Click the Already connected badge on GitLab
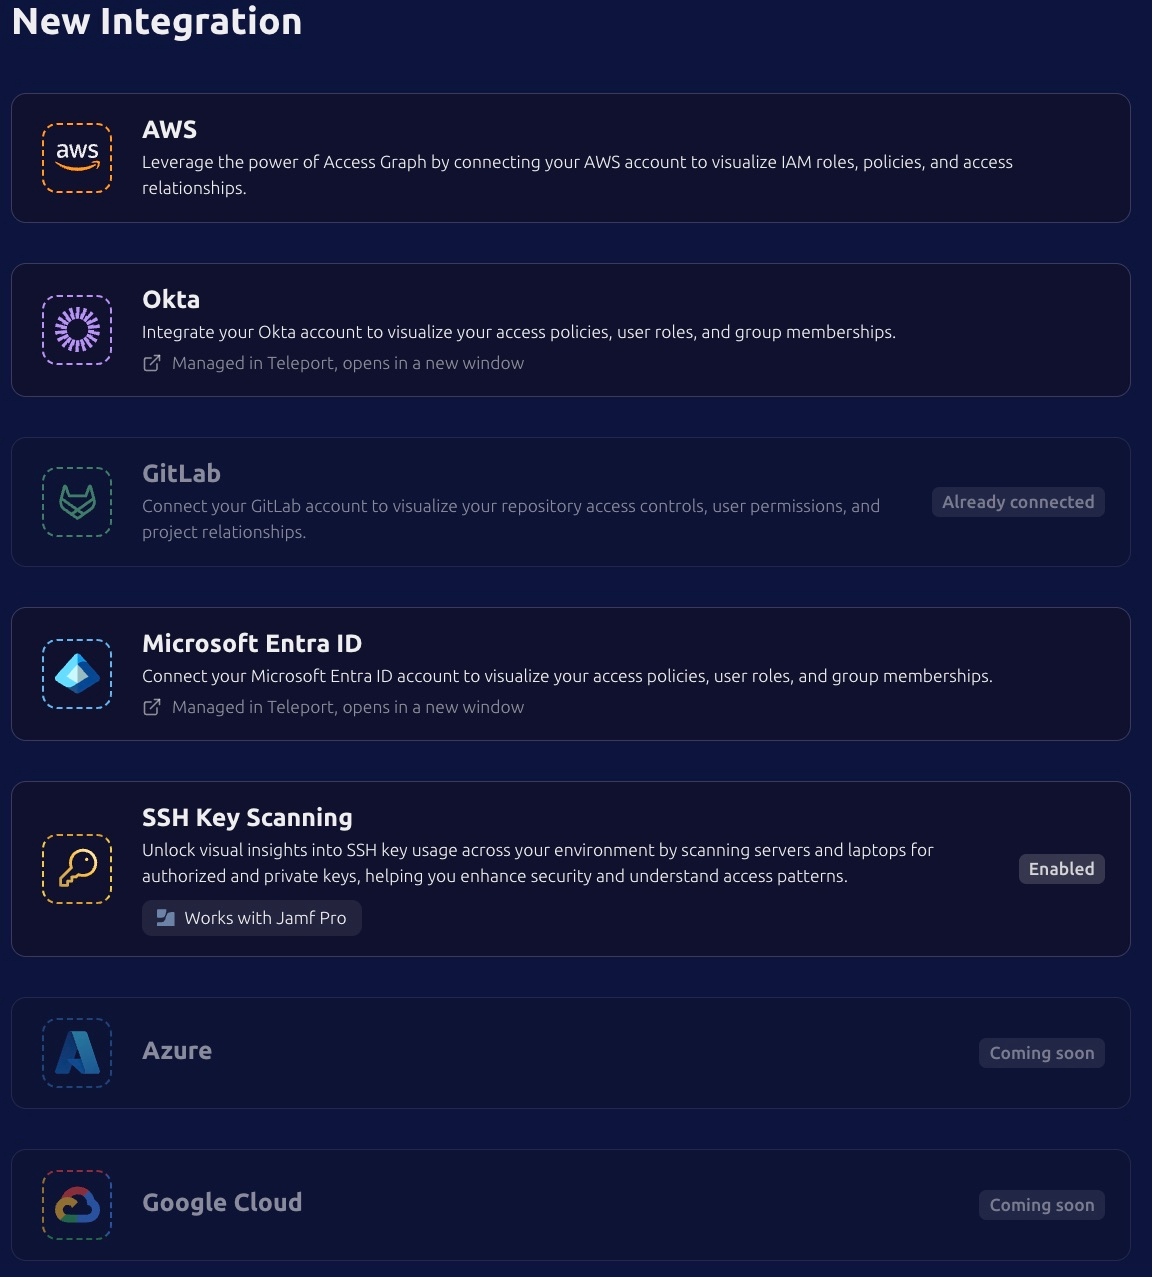Screen dimensions: 1152x1277 tap(1018, 501)
